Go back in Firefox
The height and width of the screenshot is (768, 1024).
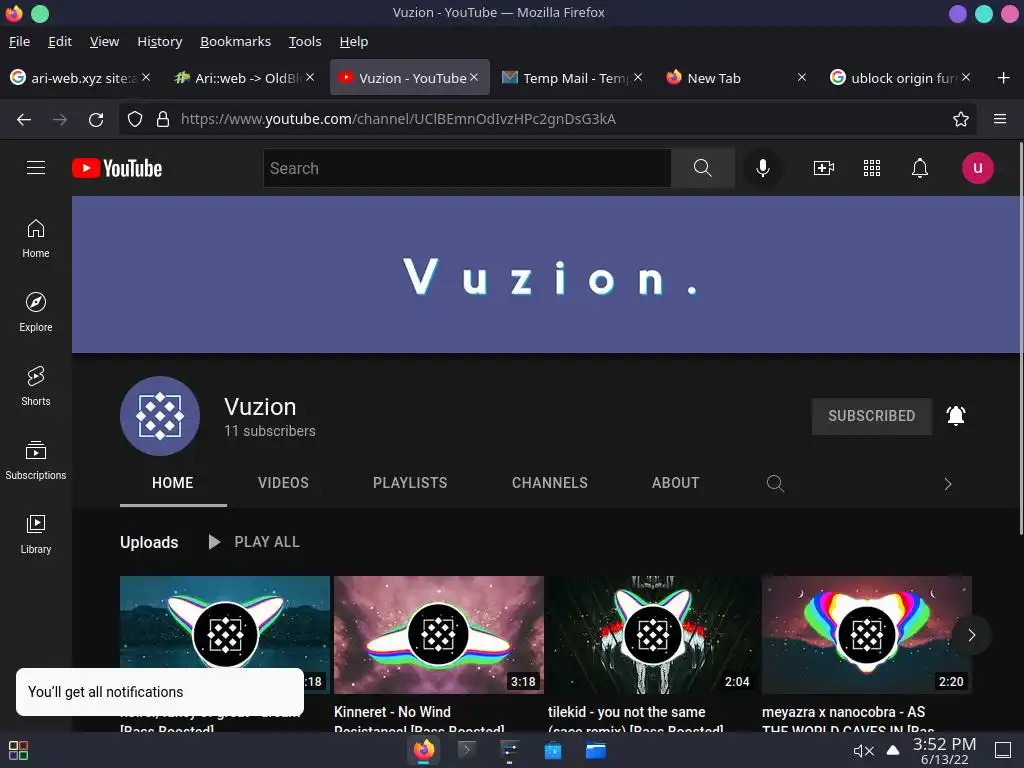point(24,120)
